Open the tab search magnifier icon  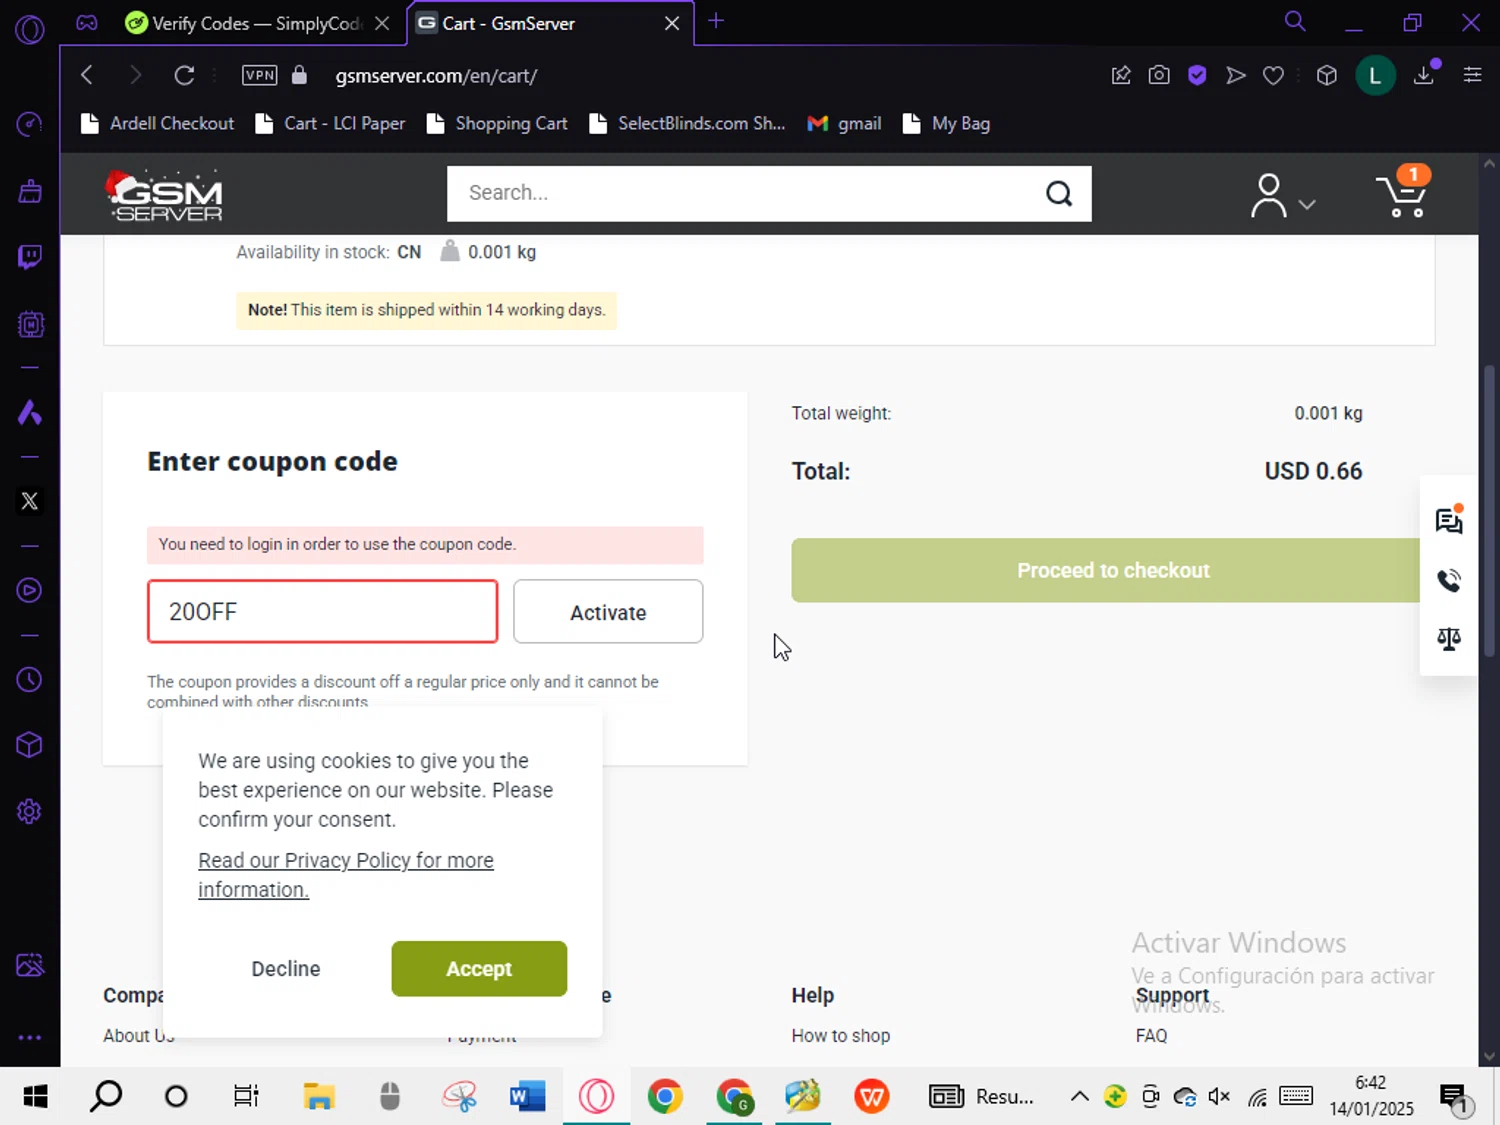click(1295, 21)
